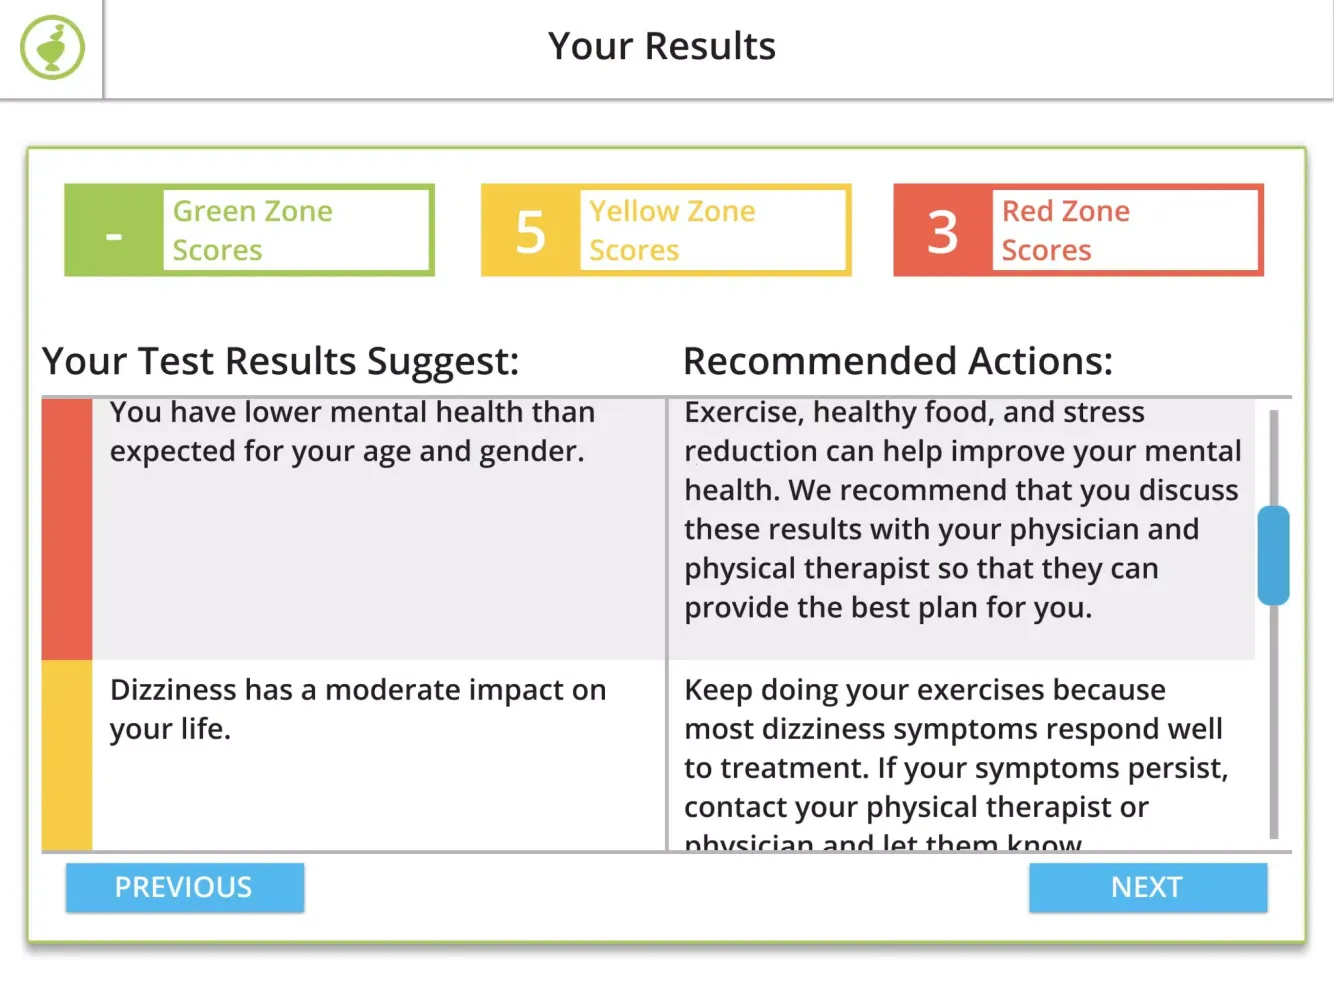The height and width of the screenshot is (1000, 1334).
Task: Go to the NEXT results page
Action: click(1147, 887)
